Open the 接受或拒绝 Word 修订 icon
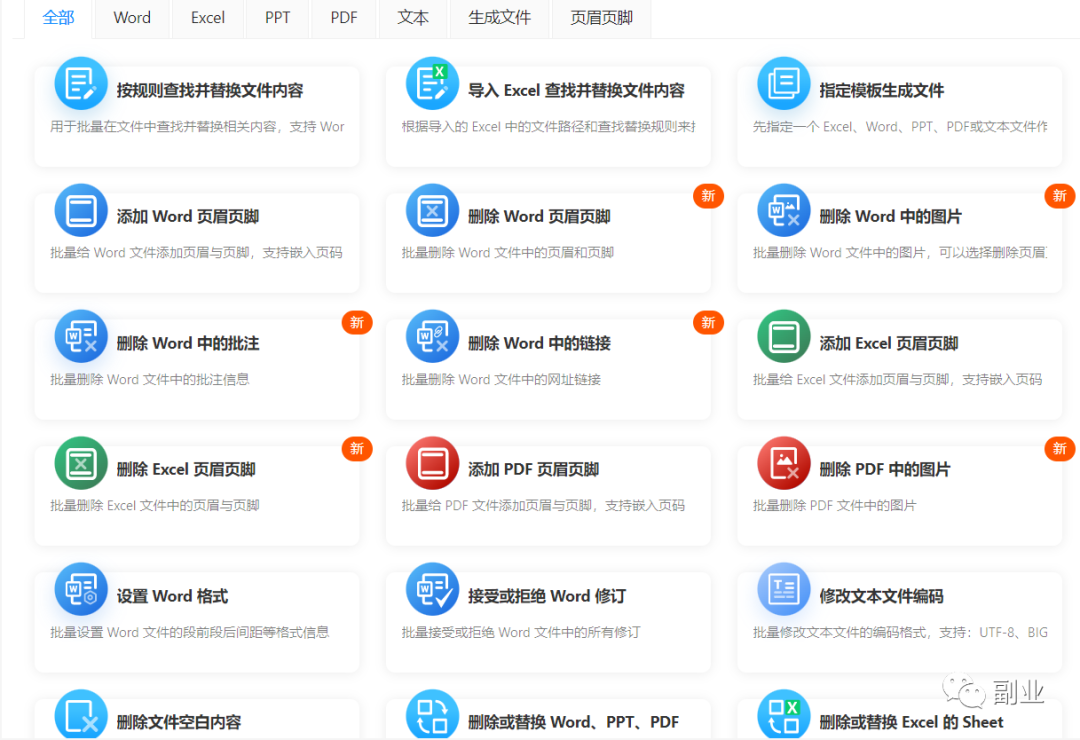 click(x=431, y=589)
